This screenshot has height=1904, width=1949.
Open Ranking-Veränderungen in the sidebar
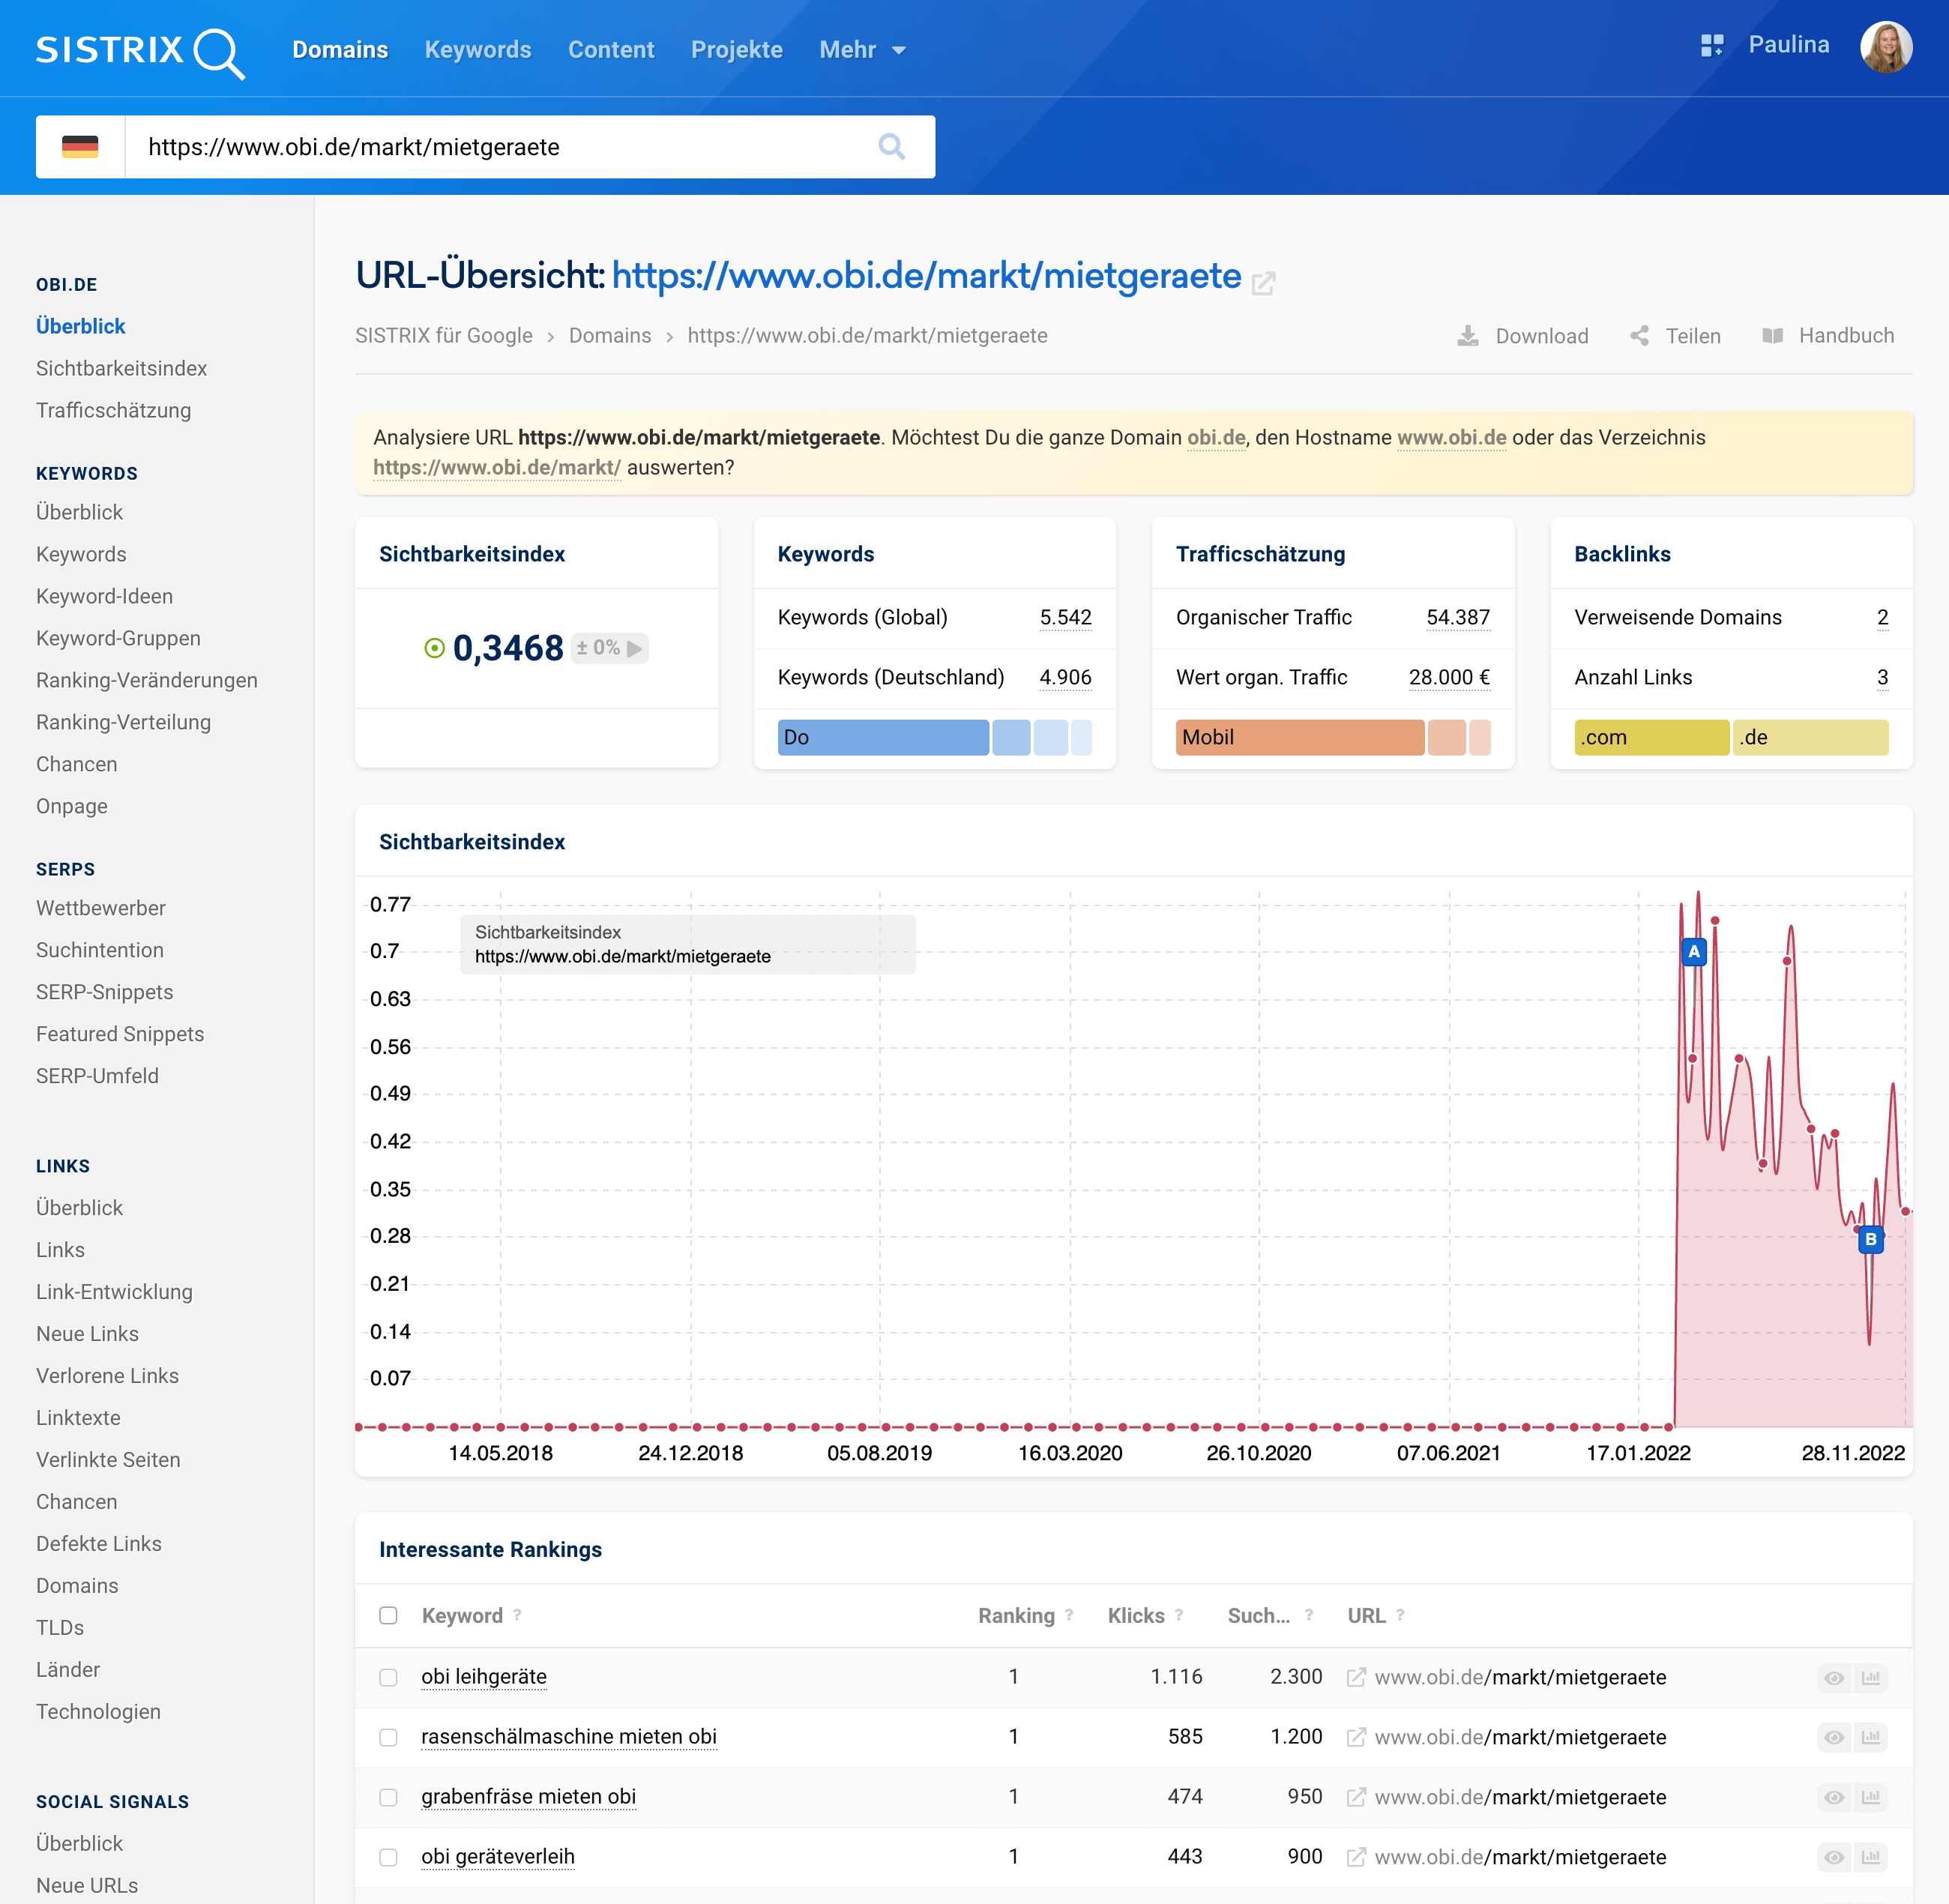point(146,680)
